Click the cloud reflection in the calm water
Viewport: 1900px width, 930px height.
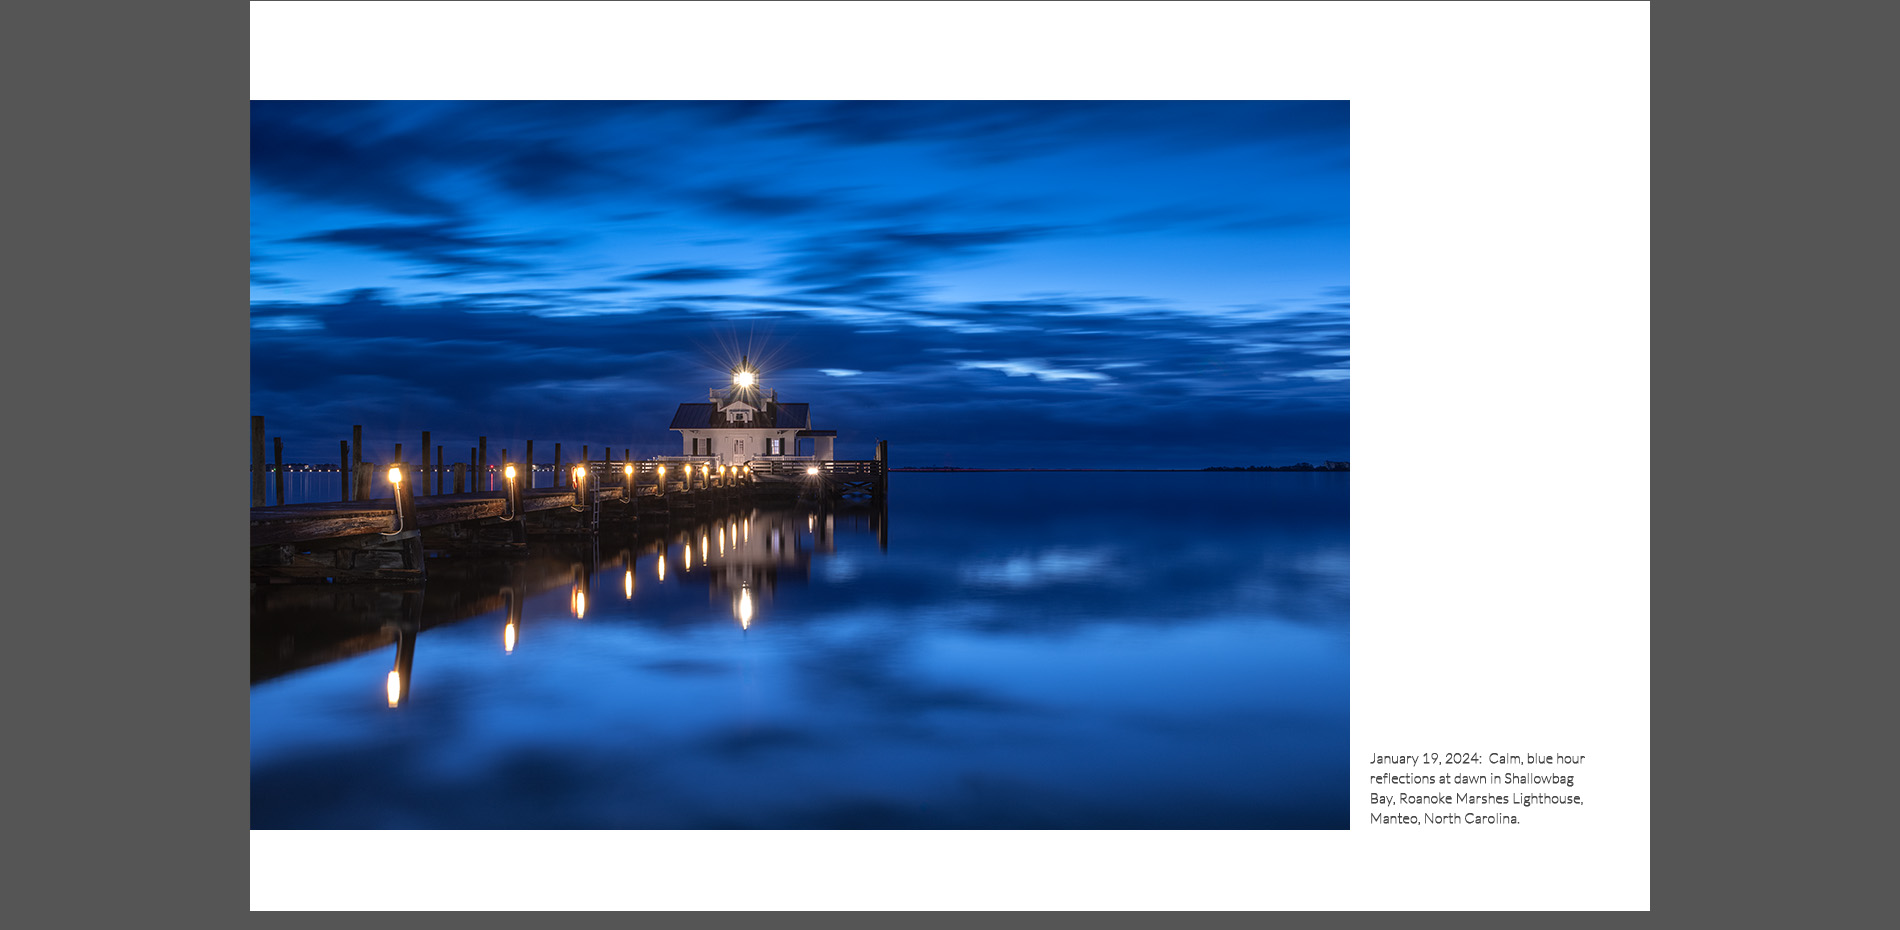[x=1040, y=568]
